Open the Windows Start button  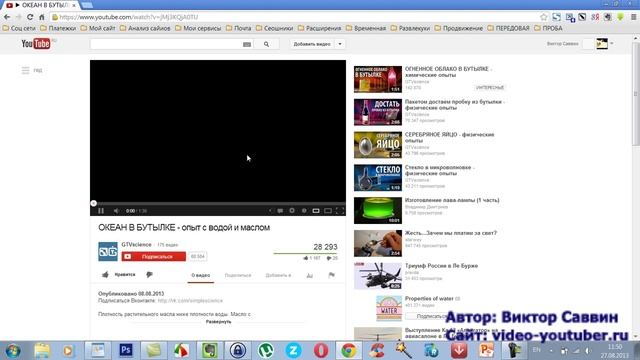(x=13, y=350)
